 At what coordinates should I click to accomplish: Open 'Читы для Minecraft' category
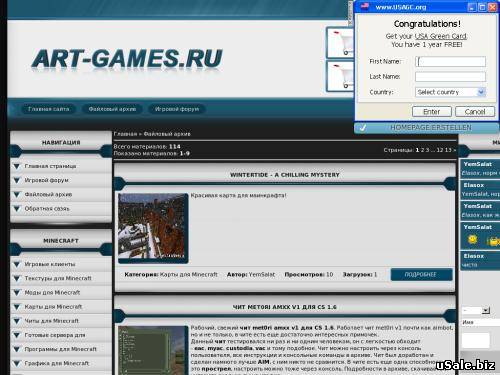52,321
